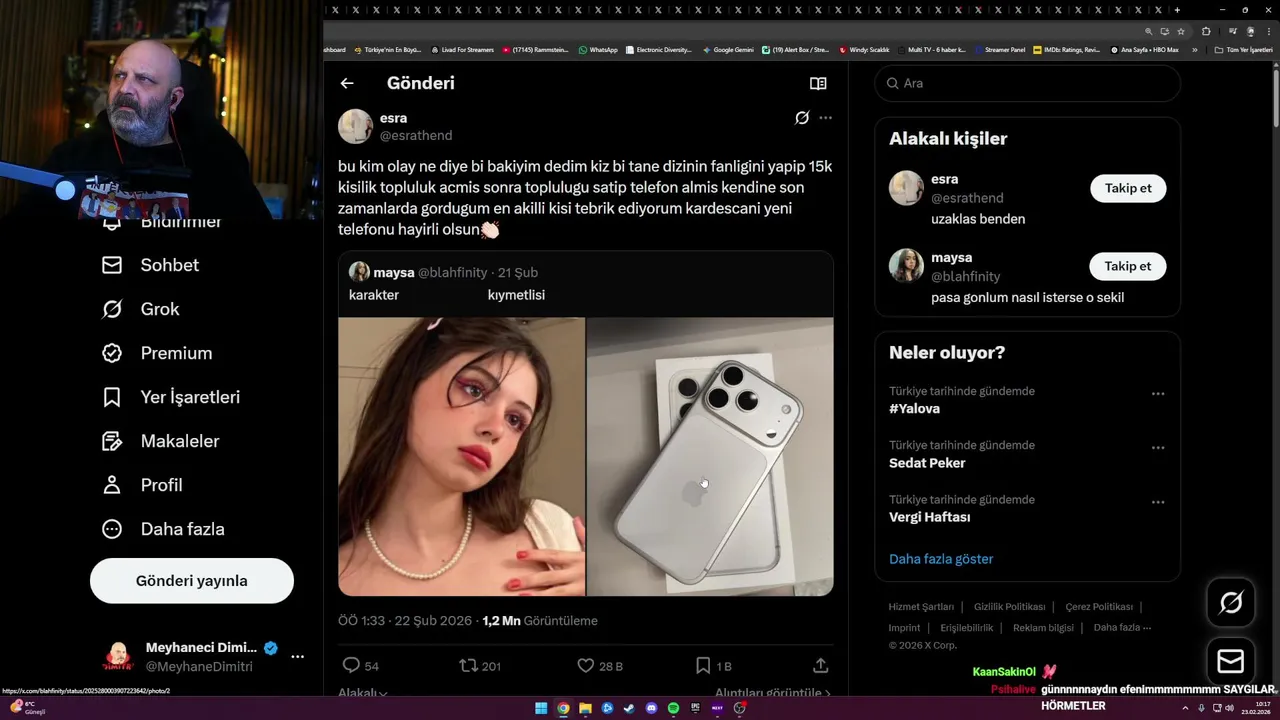Open the iPhone photo in quoted post

(x=710, y=457)
